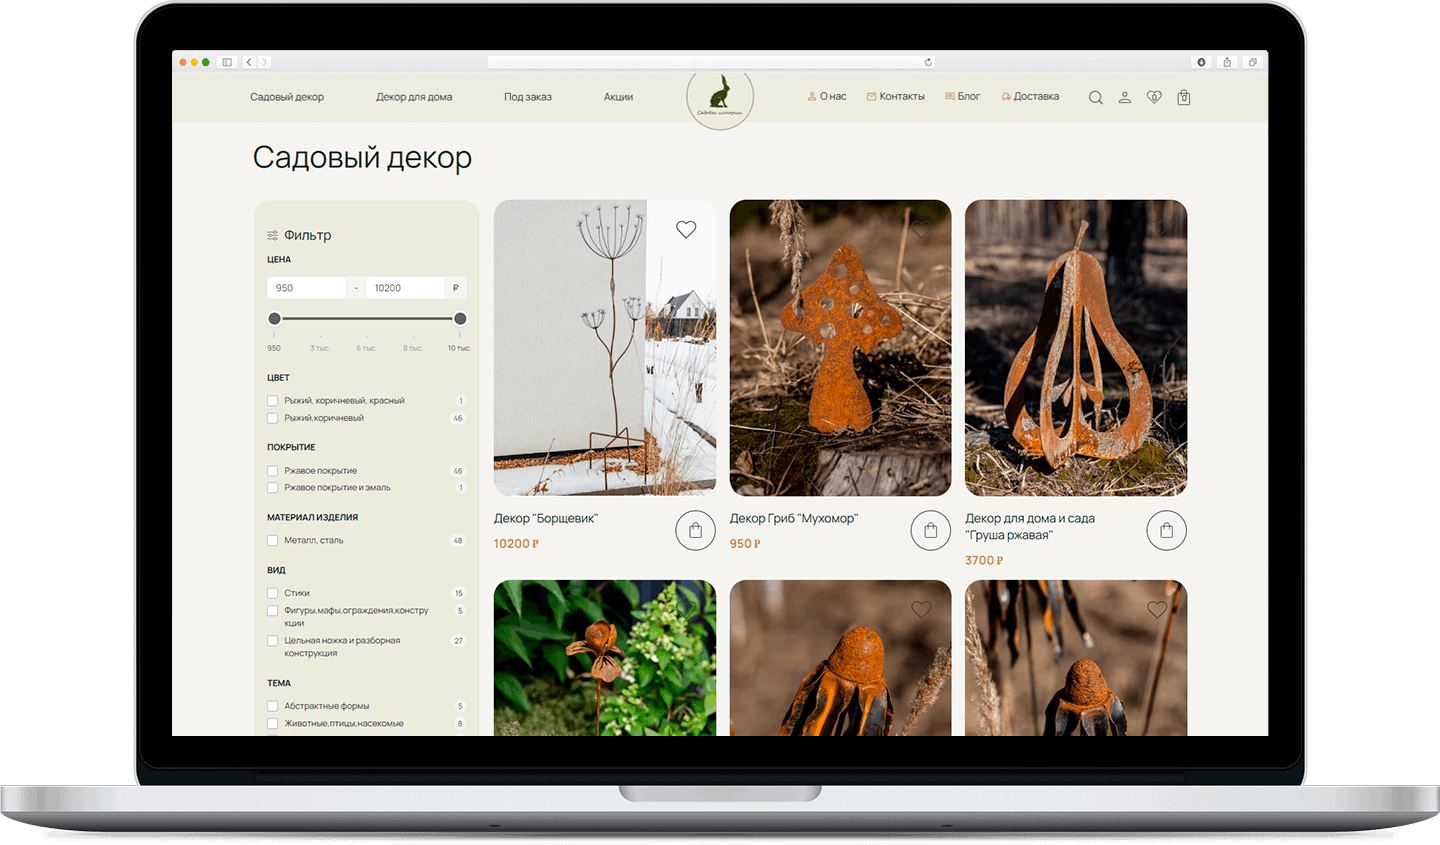Viewport: 1440px width, 845px height.
Task: Favorite the "Груша ржавая" product with heart icon
Action: click(x=1157, y=229)
